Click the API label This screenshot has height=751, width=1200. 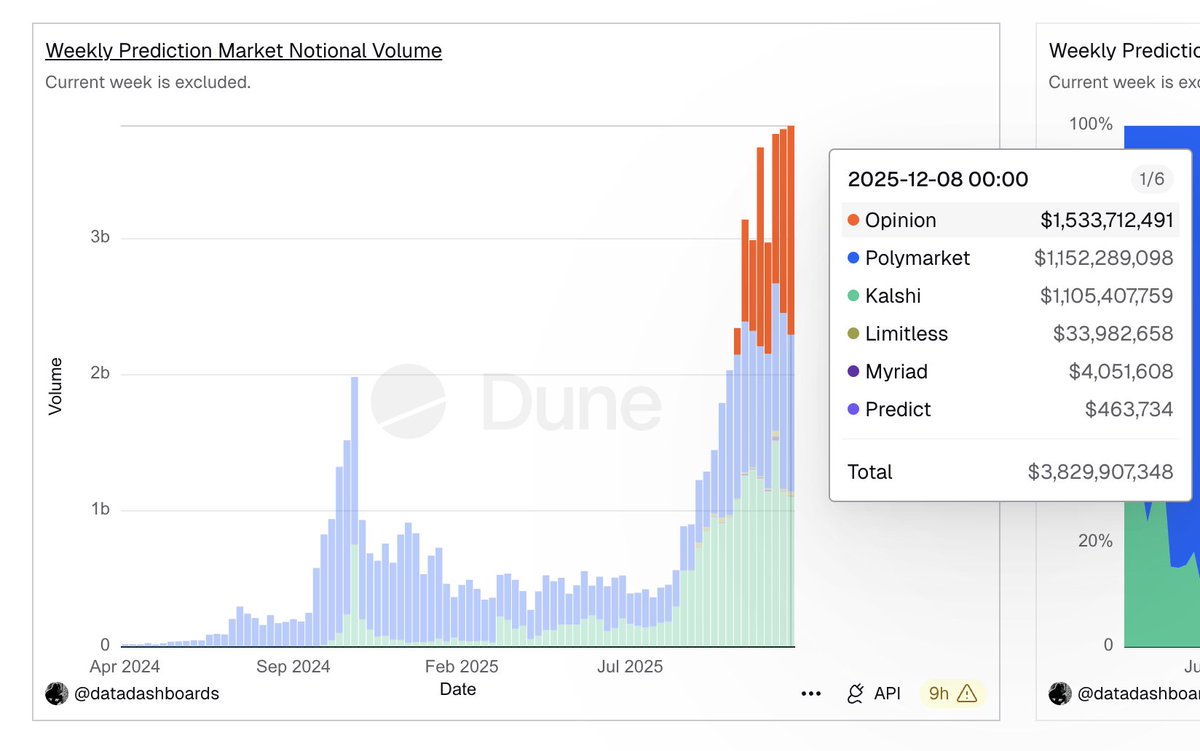point(887,693)
